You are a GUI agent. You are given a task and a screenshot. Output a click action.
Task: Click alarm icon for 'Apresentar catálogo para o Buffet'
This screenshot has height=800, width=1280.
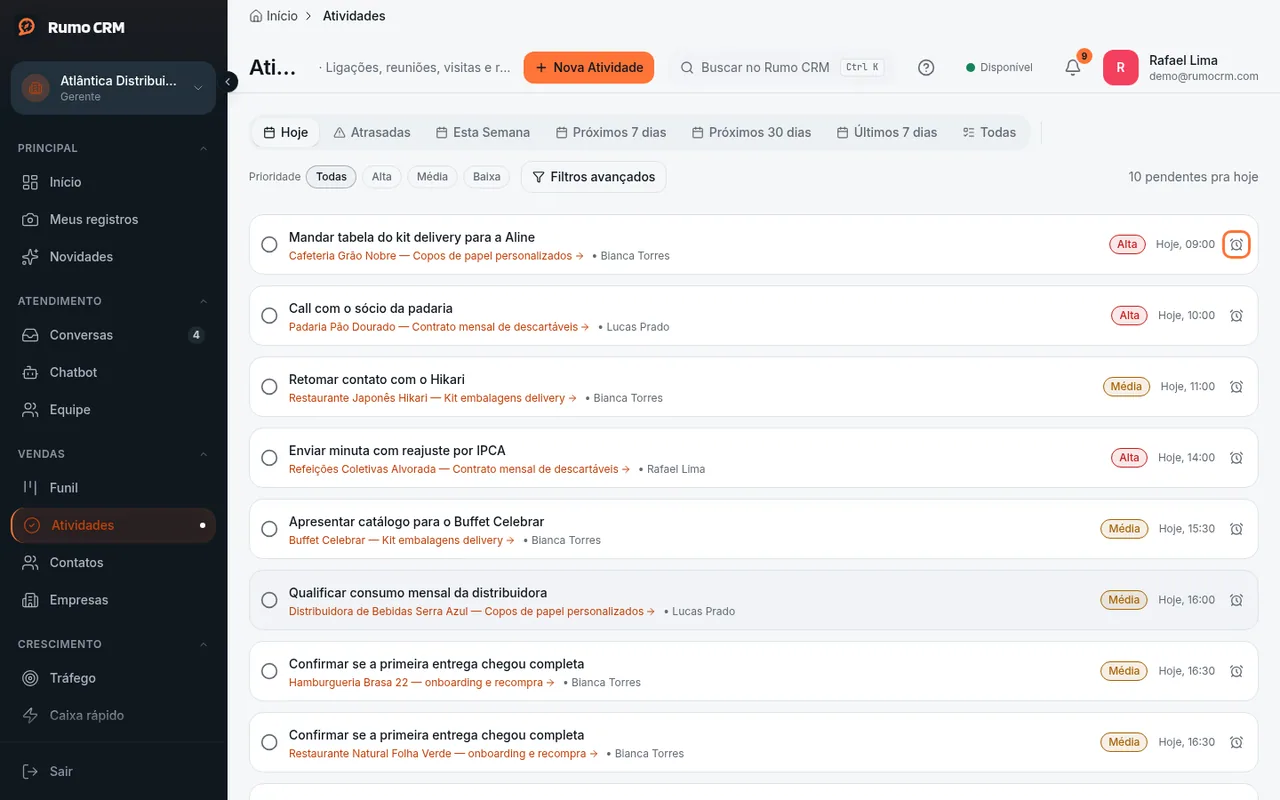tap(1236, 529)
